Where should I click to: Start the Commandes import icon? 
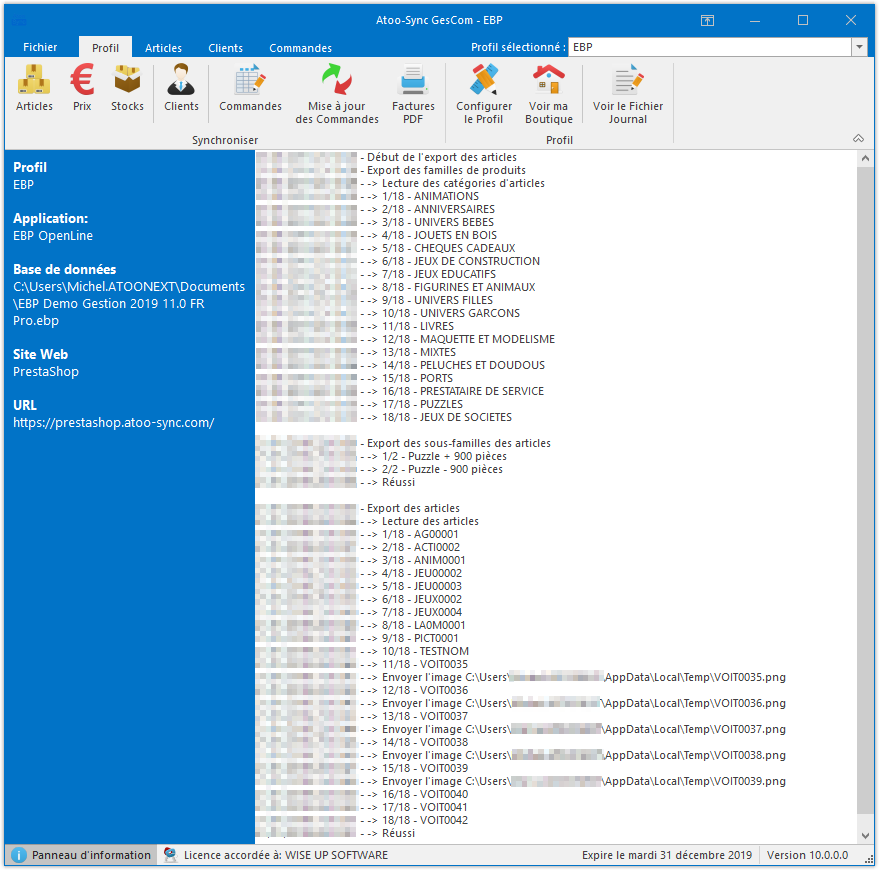coord(250,88)
